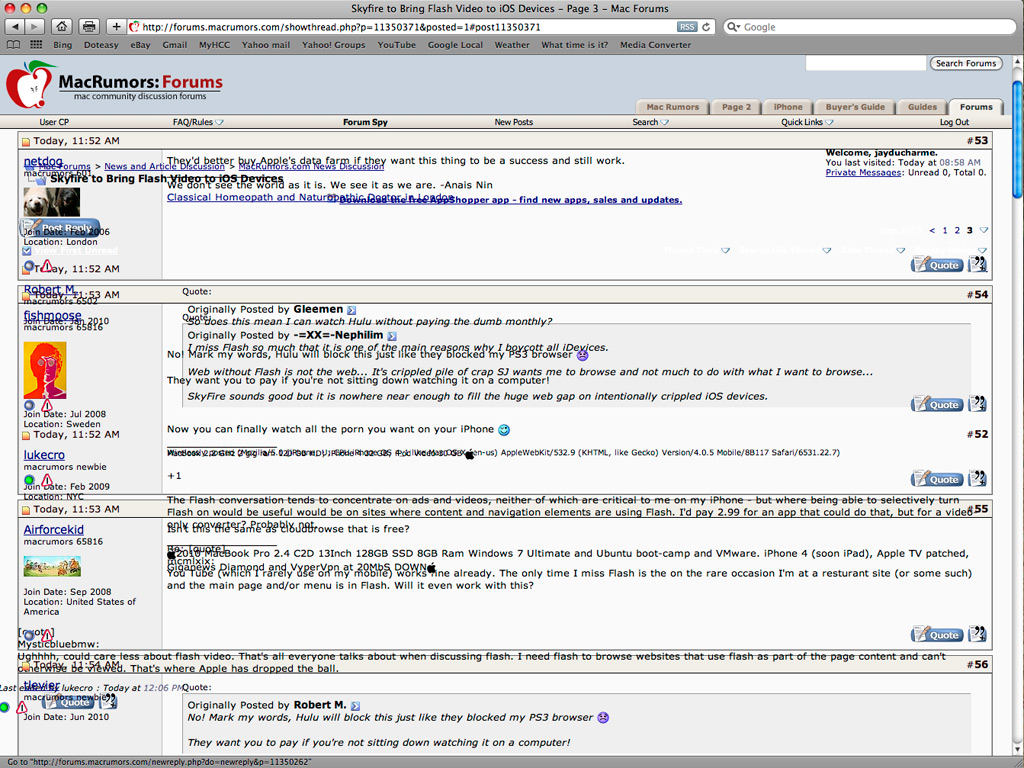Image resolution: width=1024 pixels, height=768 pixels.
Task: Click the small multi-quote icon near tlevier
Action: pos(108,702)
